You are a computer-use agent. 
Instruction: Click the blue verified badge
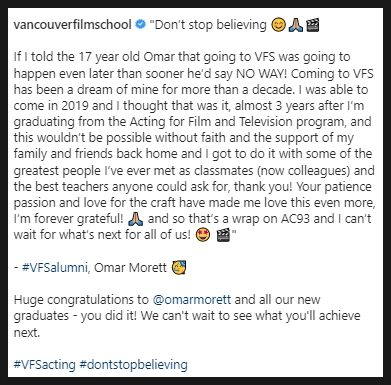(x=141, y=25)
